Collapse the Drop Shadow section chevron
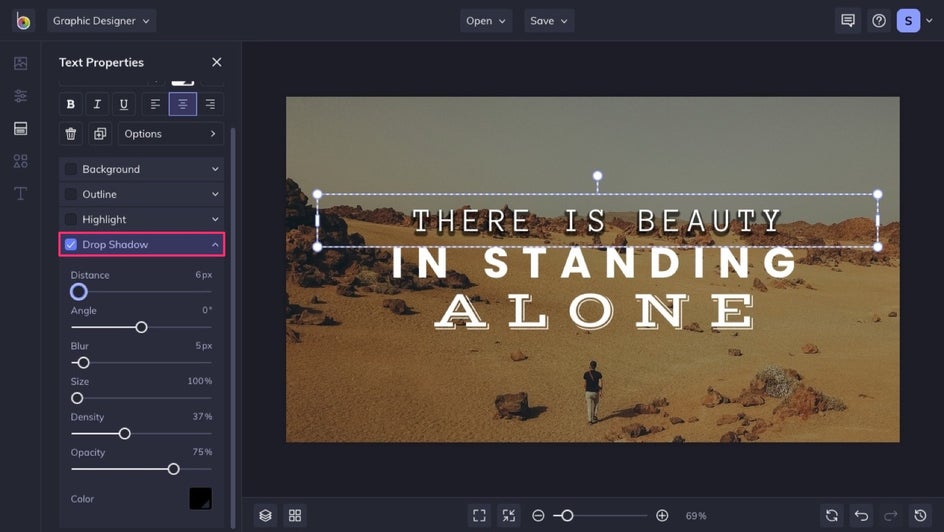The image size is (944, 532). pyautogui.click(x=215, y=244)
